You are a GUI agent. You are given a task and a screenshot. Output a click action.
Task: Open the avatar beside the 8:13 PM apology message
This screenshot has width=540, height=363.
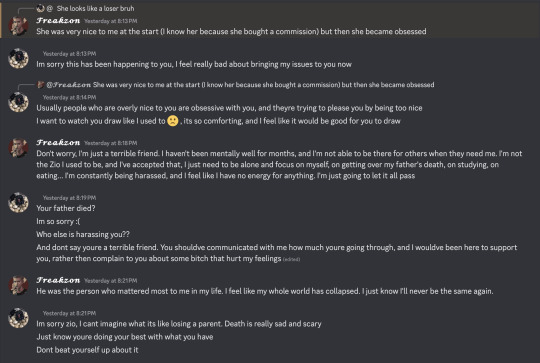18,59
